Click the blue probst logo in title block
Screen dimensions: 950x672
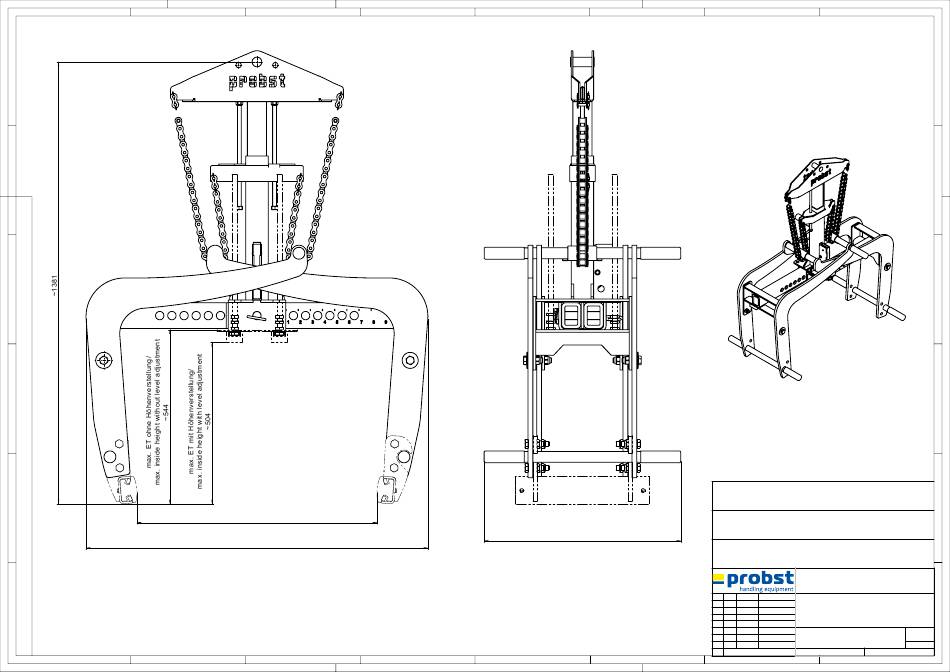click(760, 578)
